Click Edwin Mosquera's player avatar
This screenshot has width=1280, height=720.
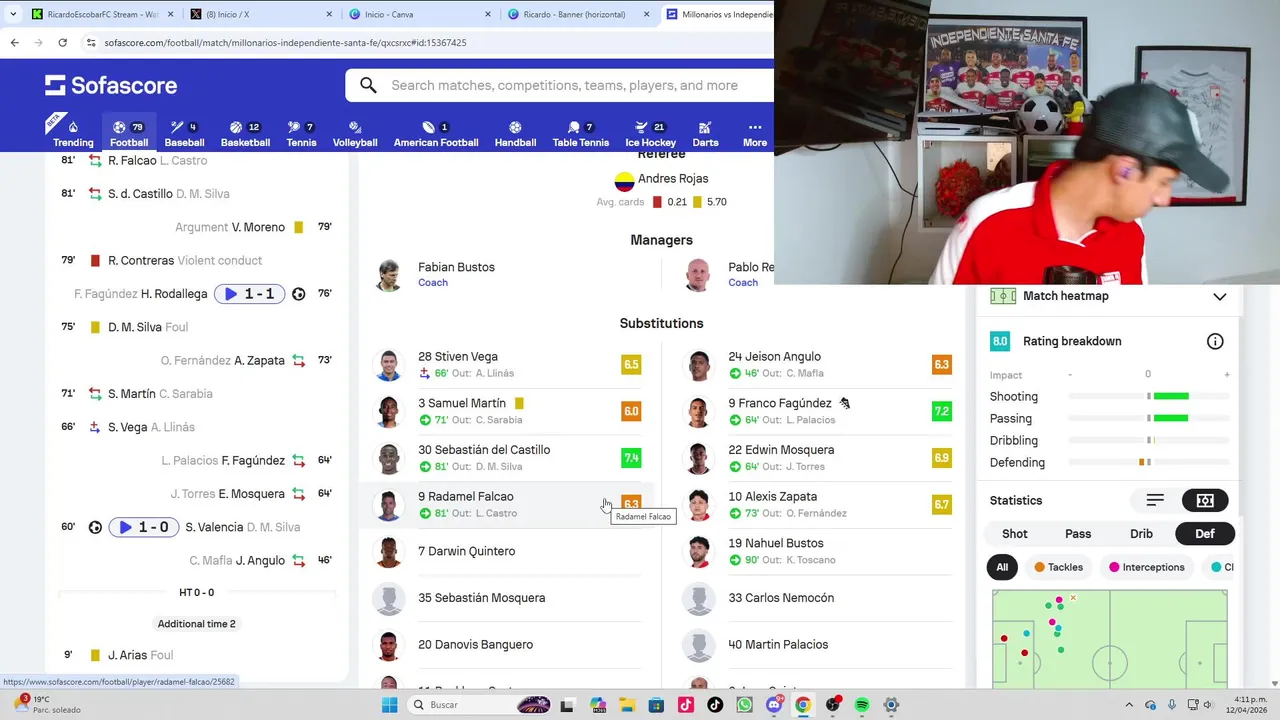[699, 458]
